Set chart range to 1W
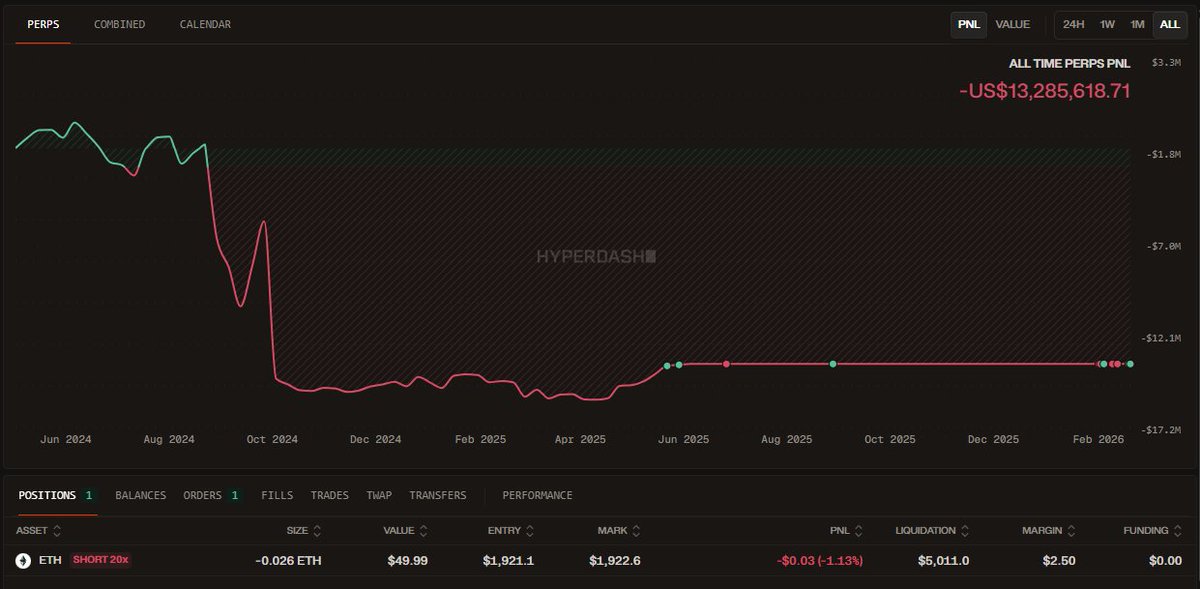 [1107, 24]
